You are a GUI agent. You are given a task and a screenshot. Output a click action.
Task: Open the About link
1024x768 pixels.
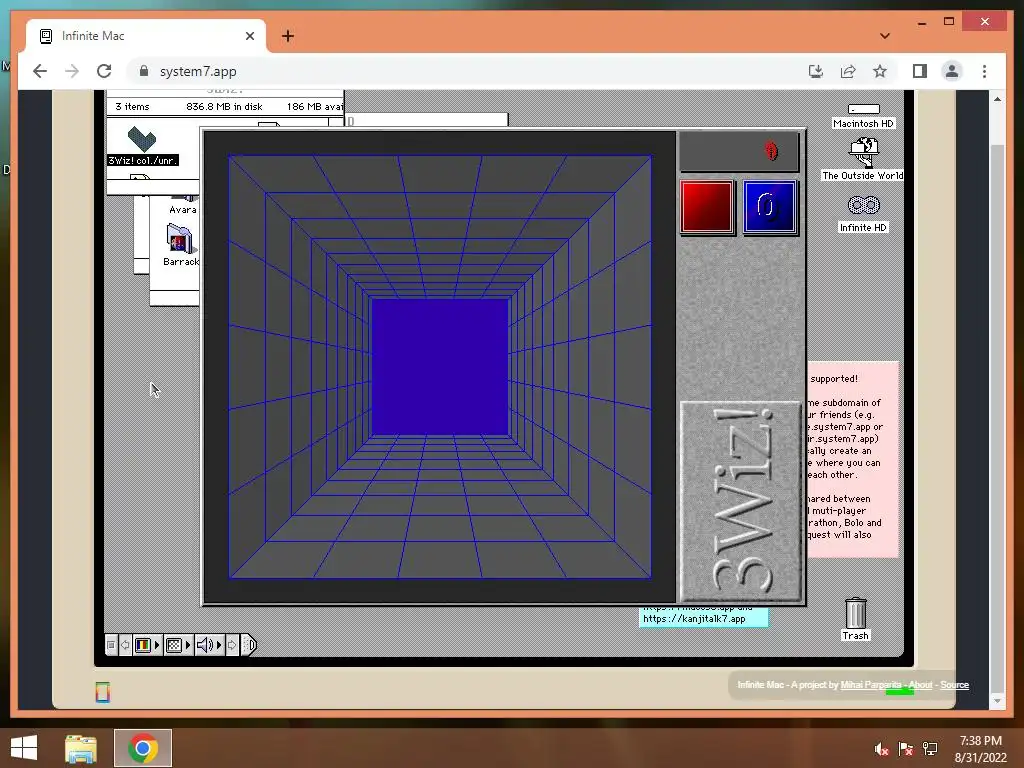920,684
